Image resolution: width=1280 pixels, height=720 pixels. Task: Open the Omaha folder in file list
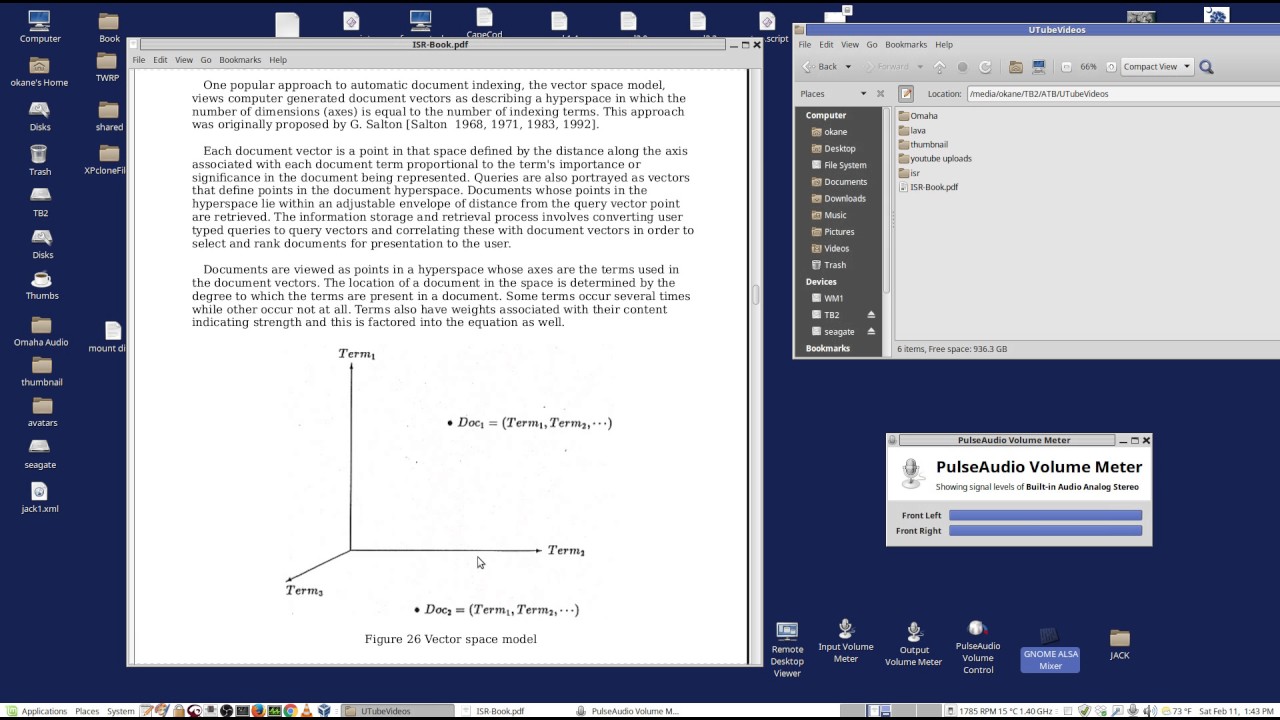click(918, 116)
